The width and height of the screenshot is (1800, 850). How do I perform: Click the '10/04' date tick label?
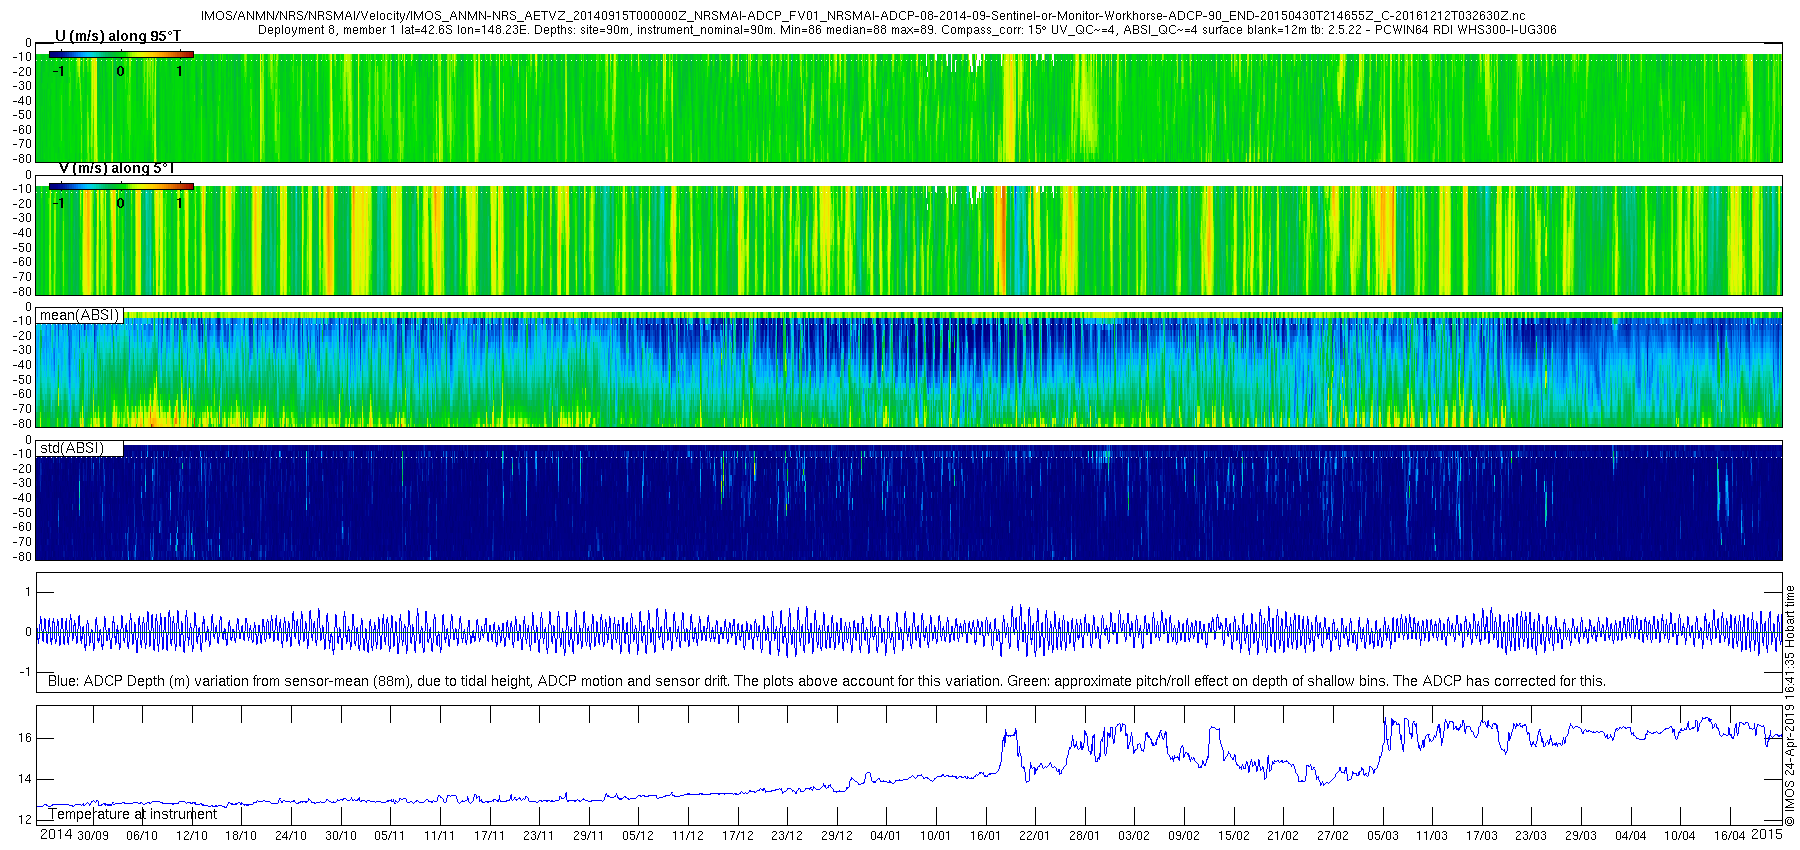1680,836
